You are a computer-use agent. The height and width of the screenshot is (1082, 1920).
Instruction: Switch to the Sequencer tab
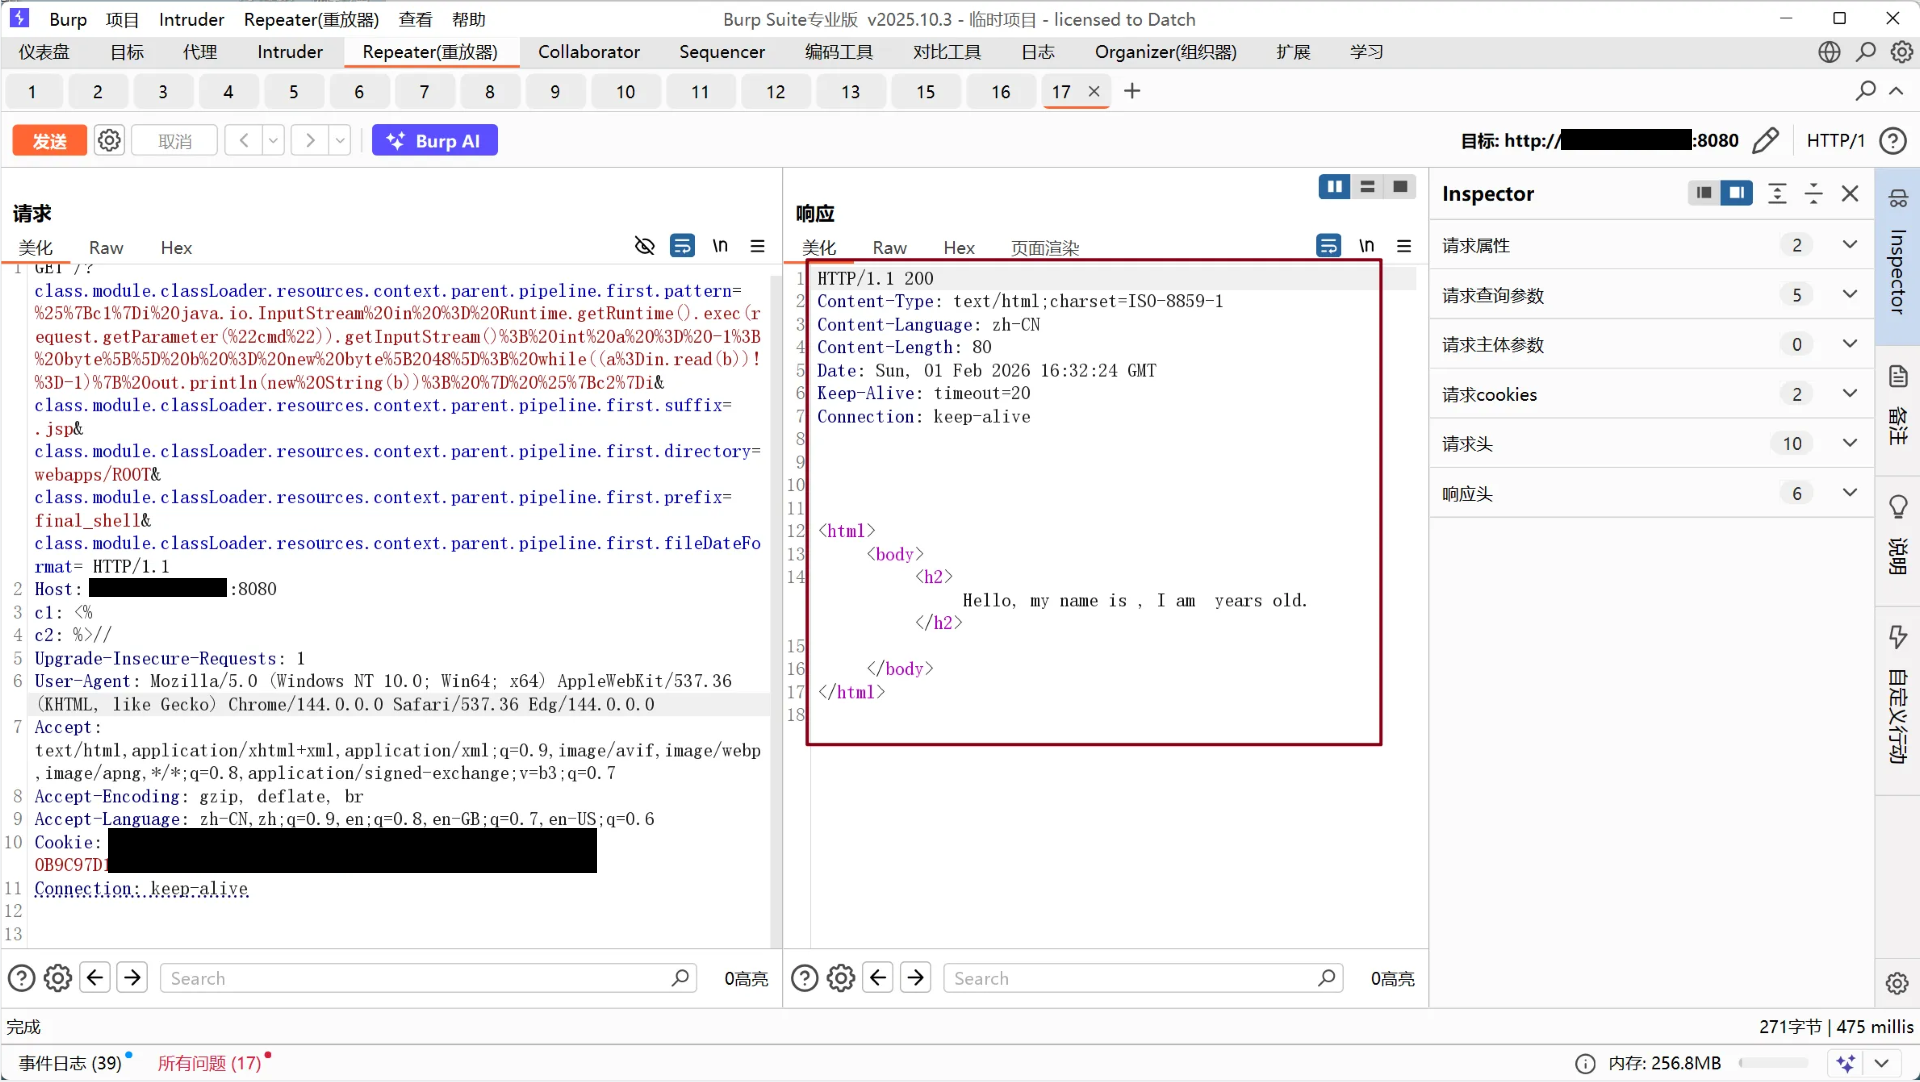click(722, 52)
